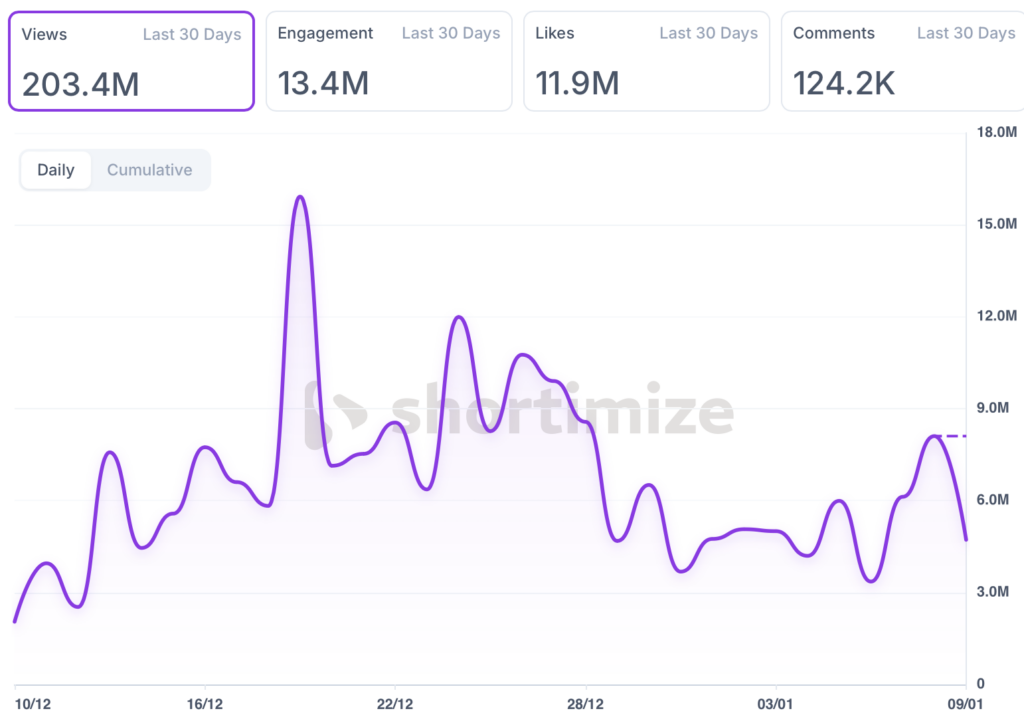Open the Likes metric card

pos(646,61)
